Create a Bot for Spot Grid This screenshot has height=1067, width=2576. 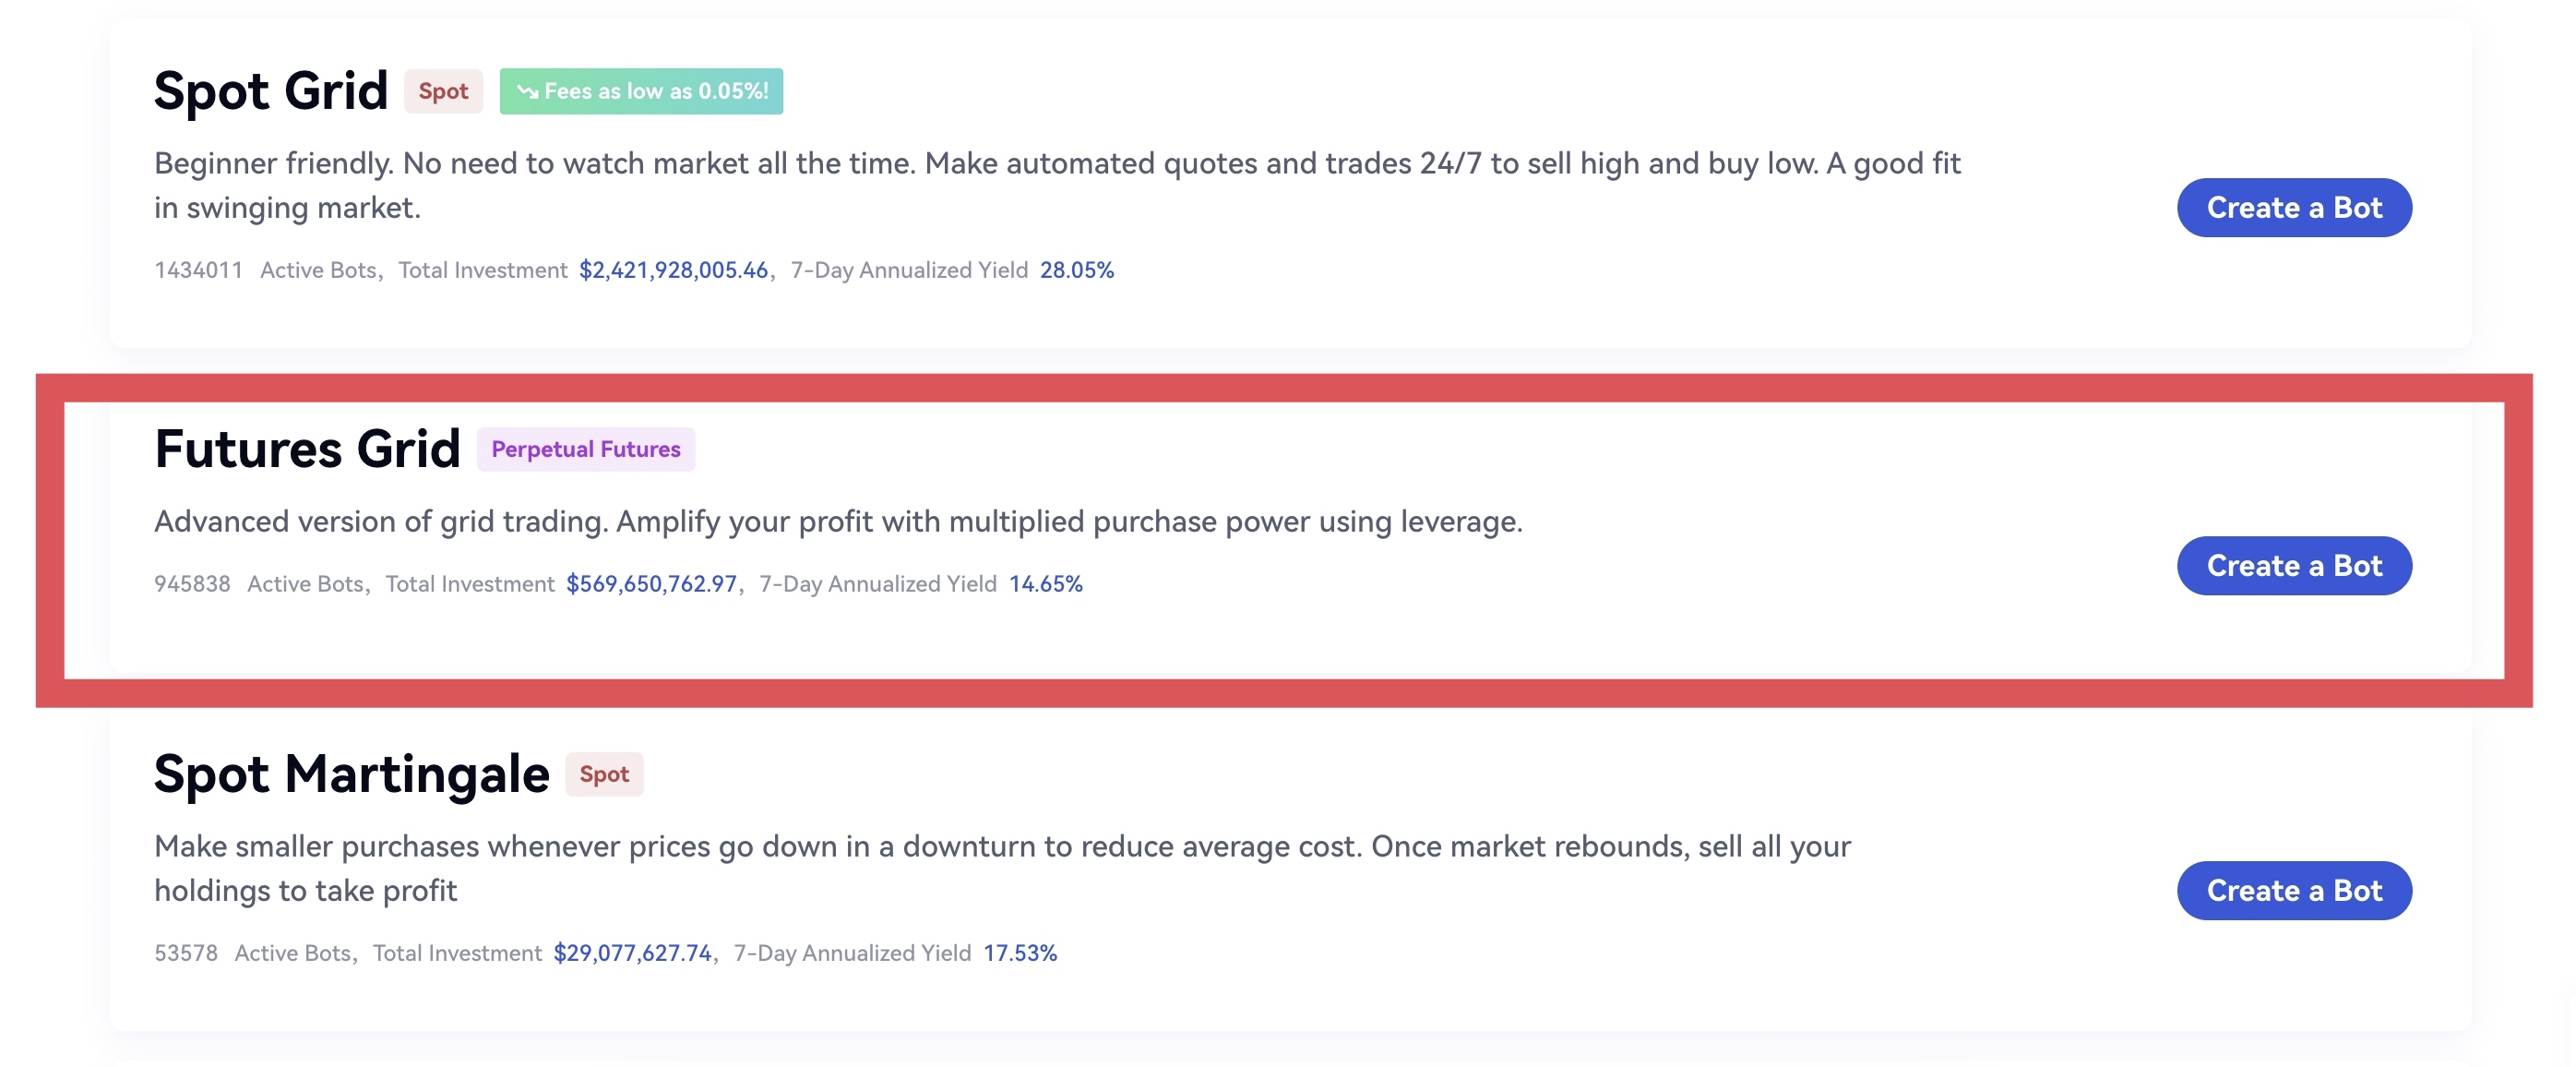[2293, 208]
